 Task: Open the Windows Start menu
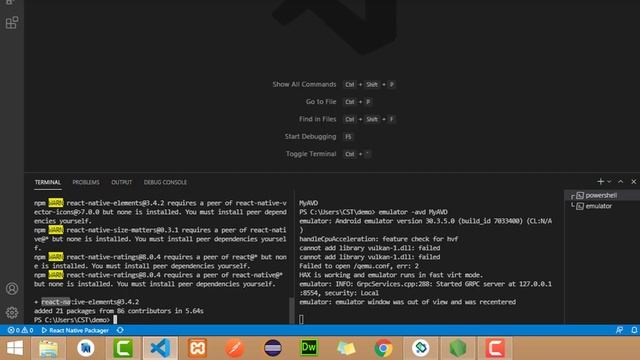pos(15,348)
